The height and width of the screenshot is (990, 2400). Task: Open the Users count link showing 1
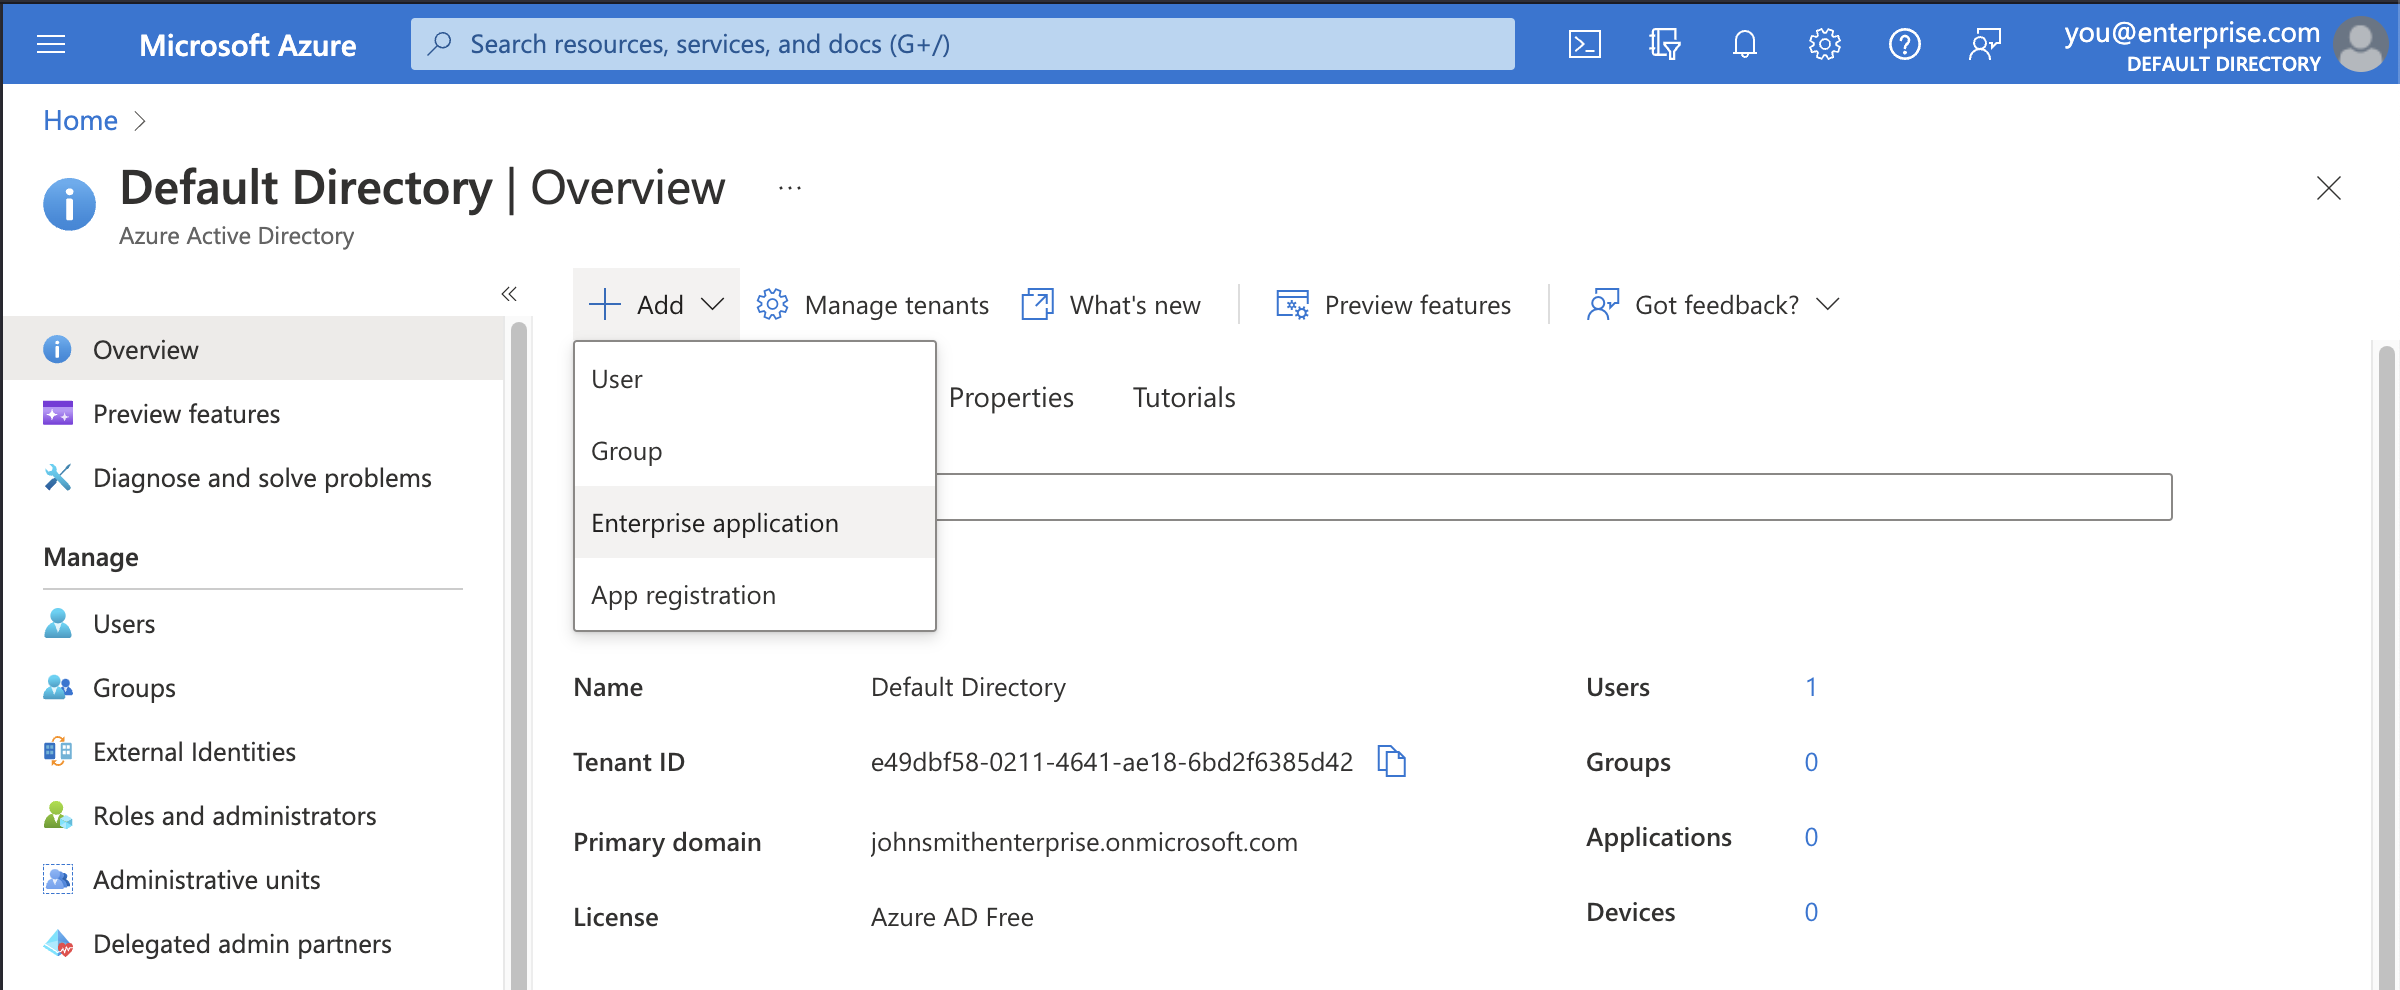[x=1811, y=687]
